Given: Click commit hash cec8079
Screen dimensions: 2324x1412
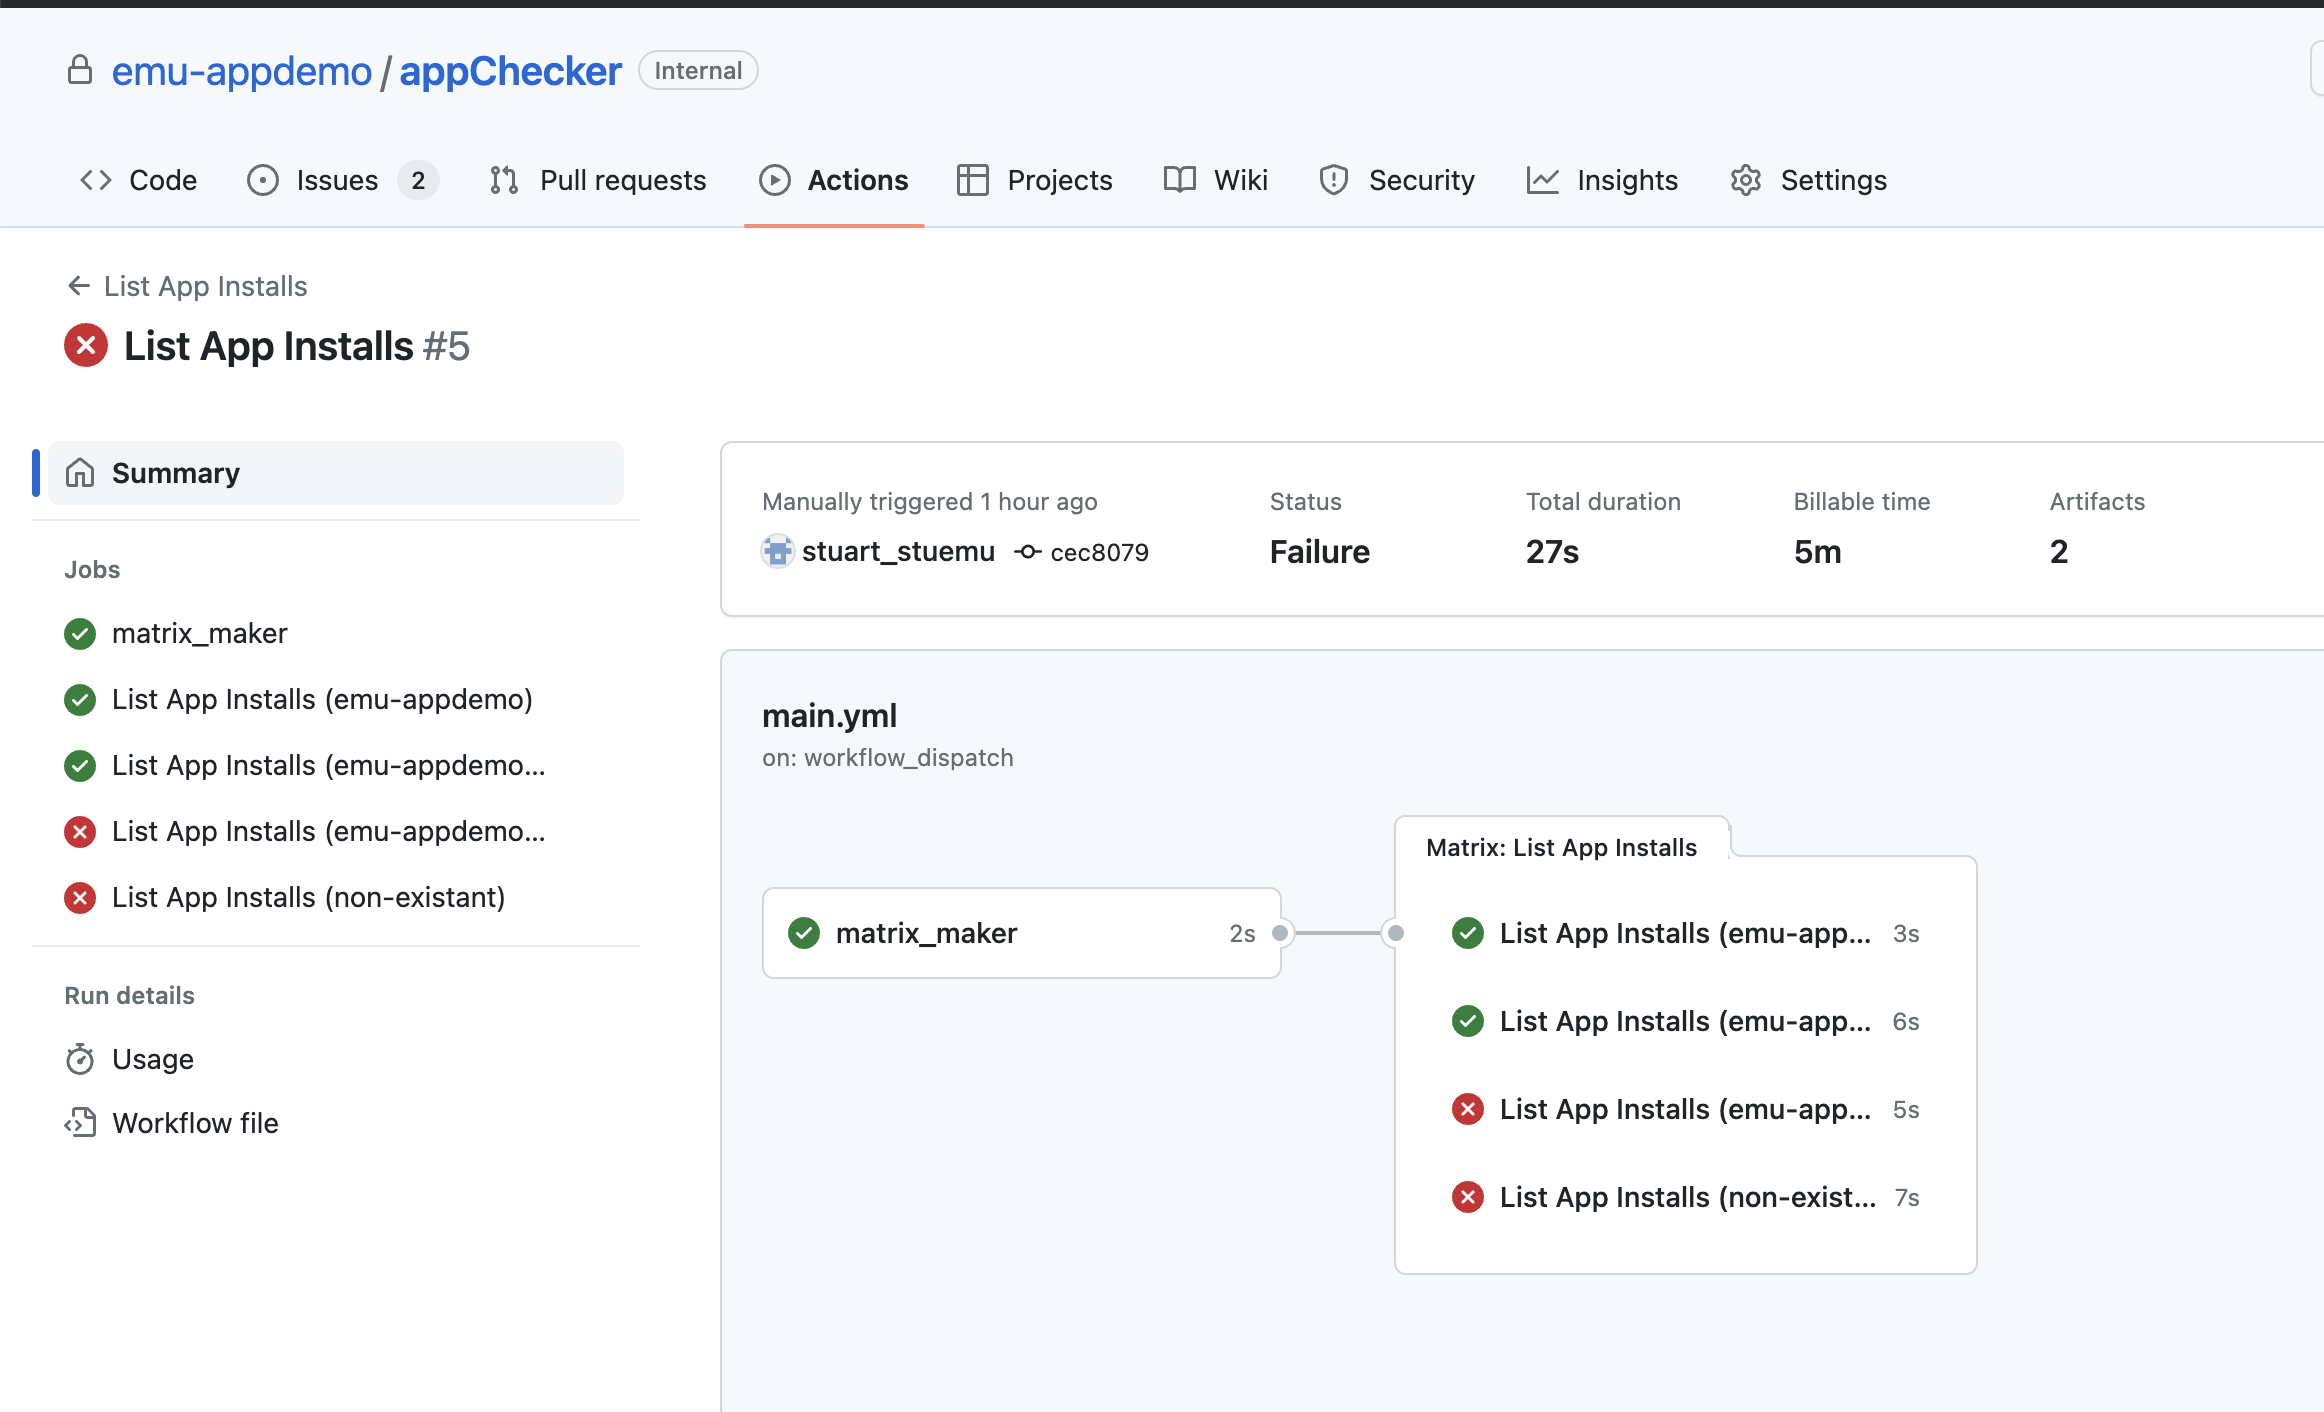Looking at the screenshot, I should [1099, 553].
